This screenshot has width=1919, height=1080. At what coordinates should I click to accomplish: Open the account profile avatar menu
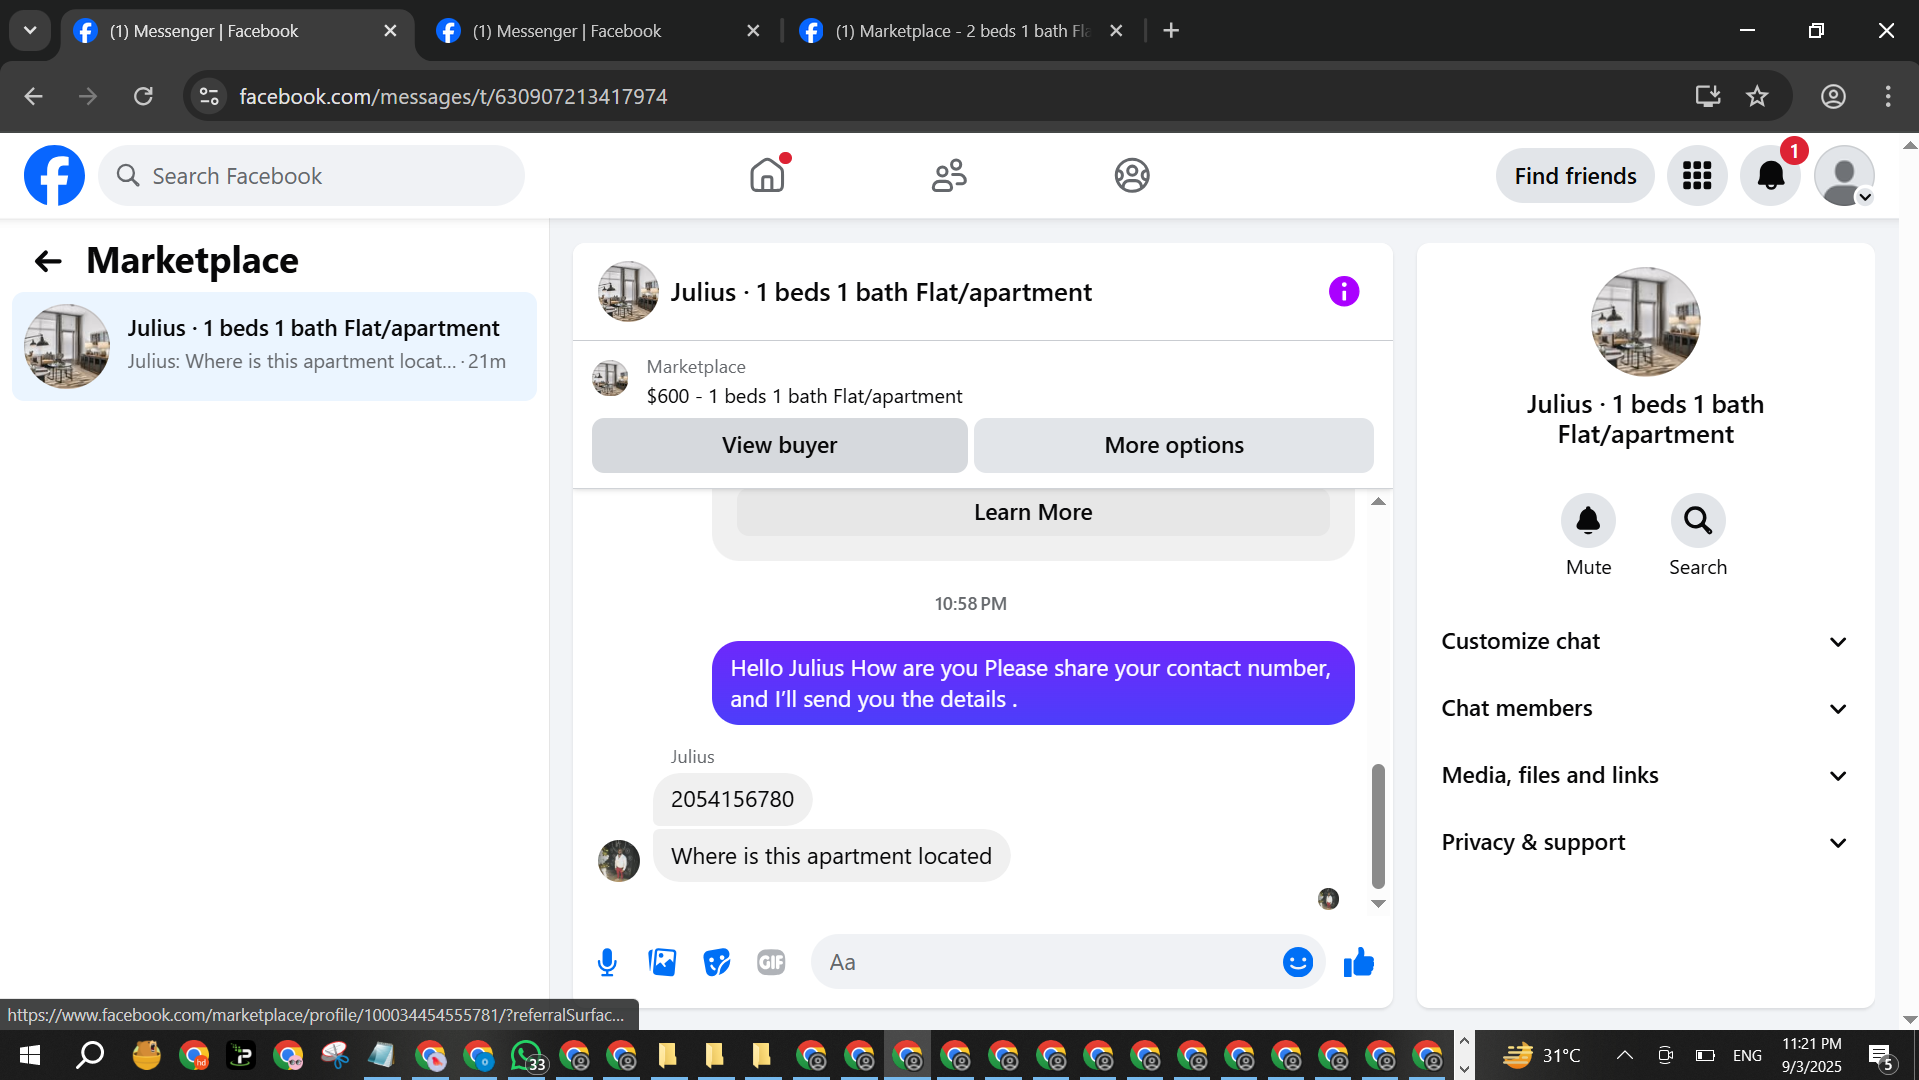coord(1845,176)
